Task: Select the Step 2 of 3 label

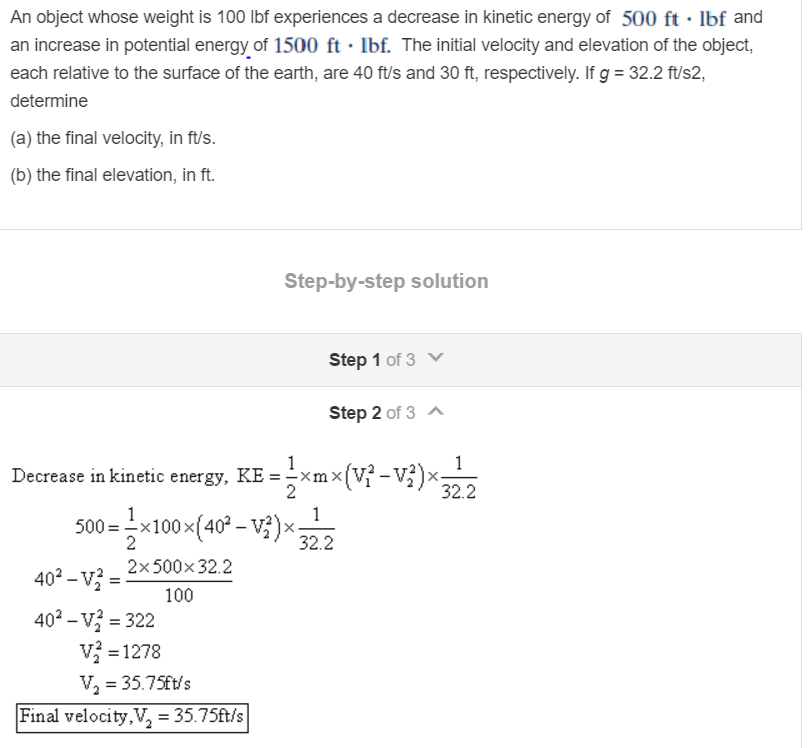Action: pyautogui.click(x=371, y=412)
